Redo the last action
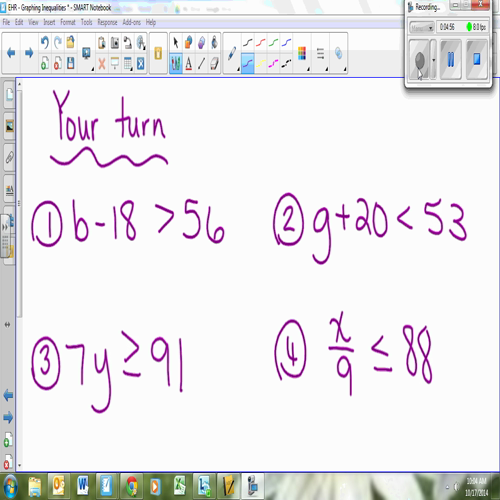 click(x=58, y=42)
